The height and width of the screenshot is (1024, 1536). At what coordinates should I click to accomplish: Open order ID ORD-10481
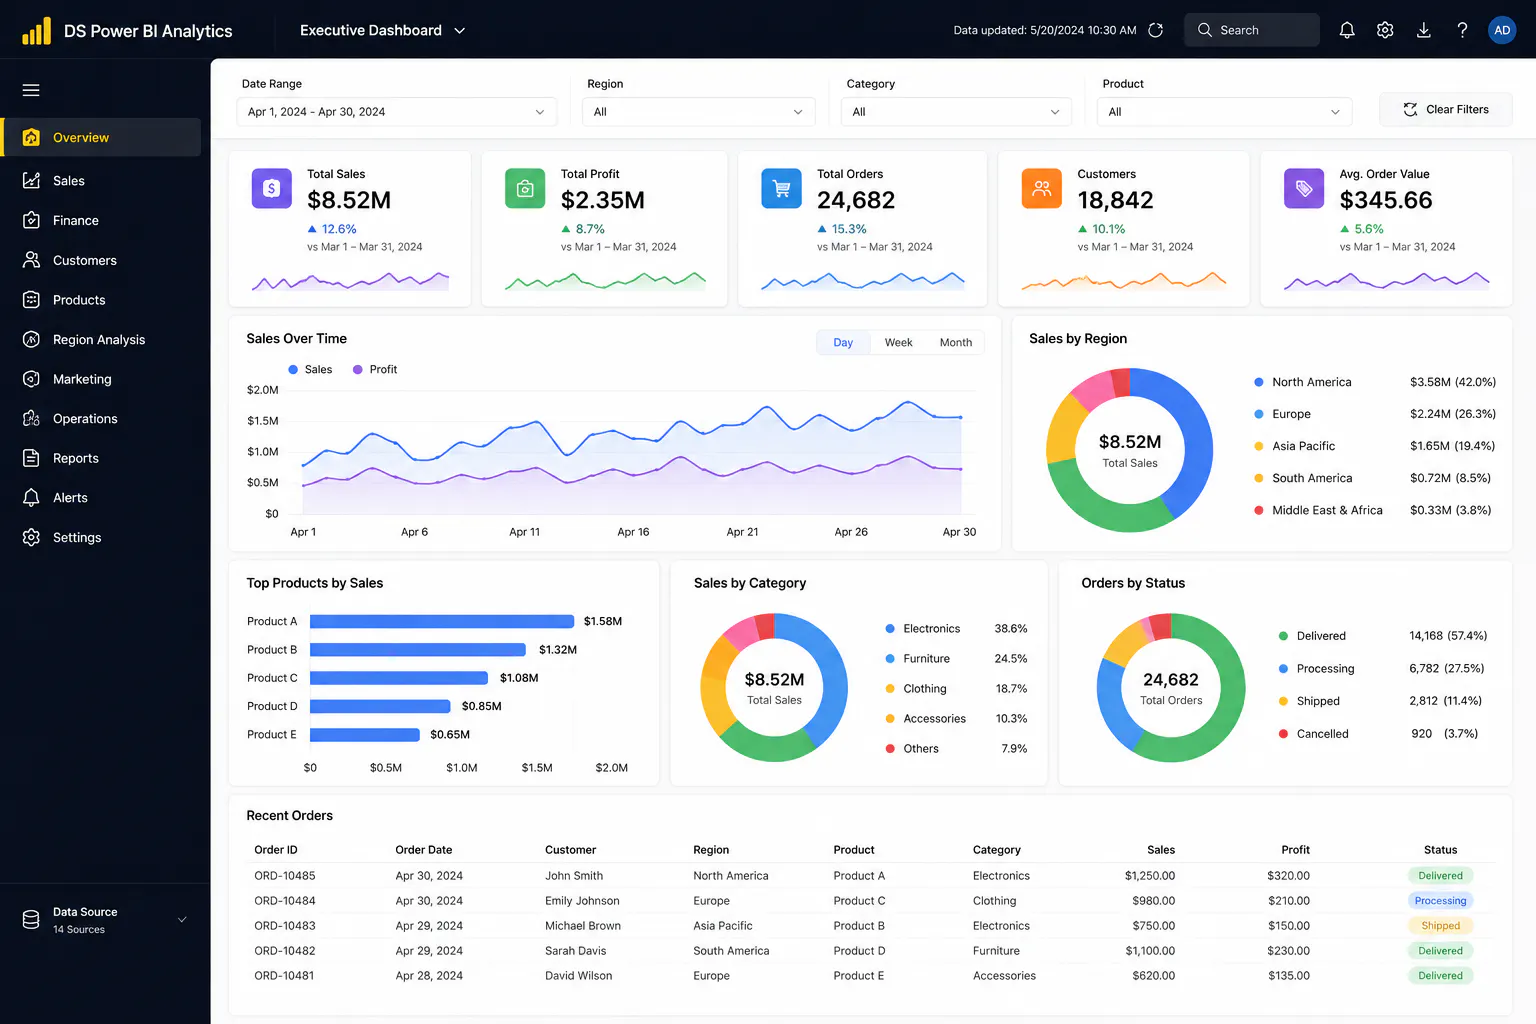[x=284, y=976]
